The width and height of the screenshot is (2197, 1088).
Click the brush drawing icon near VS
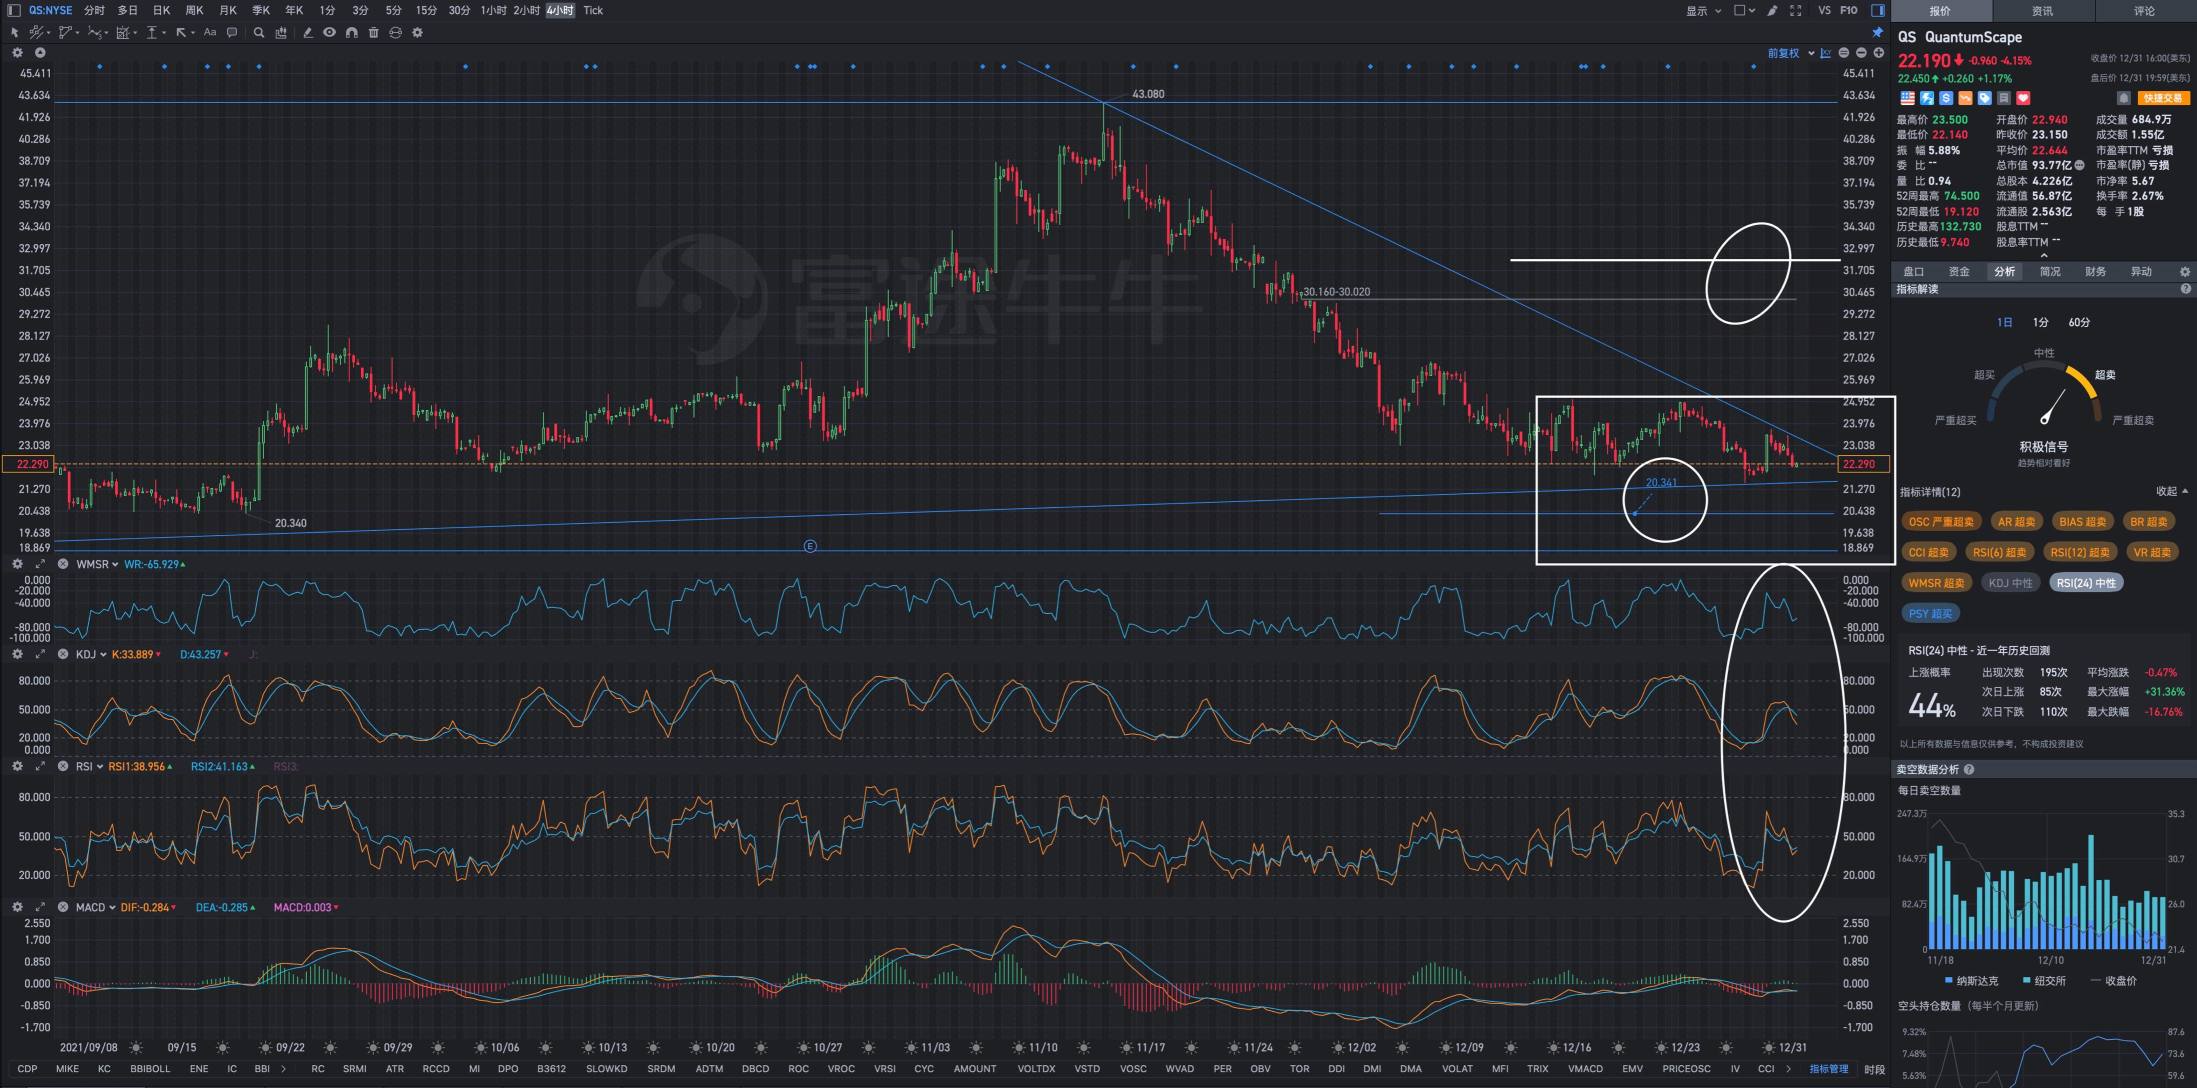coord(1772,10)
